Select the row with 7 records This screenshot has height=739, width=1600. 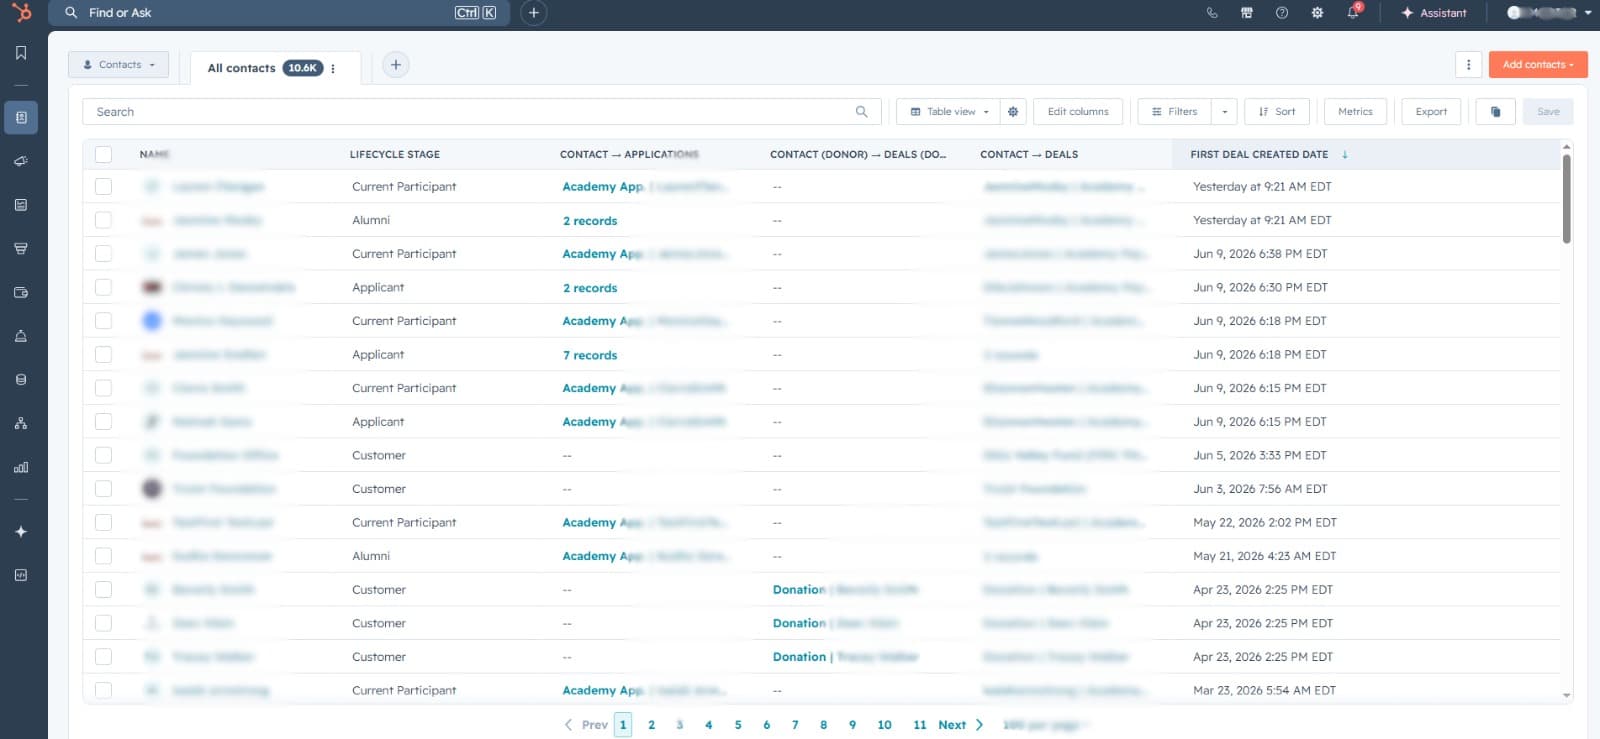tap(103, 355)
